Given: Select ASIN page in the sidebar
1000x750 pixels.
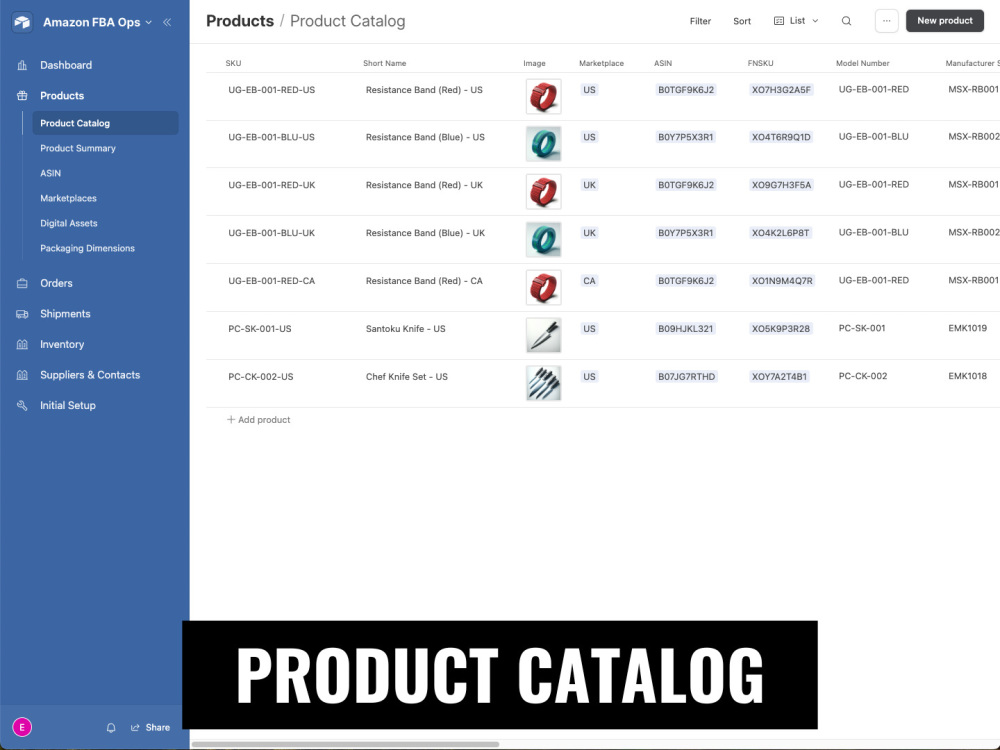Looking at the screenshot, I should coord(50,173).
